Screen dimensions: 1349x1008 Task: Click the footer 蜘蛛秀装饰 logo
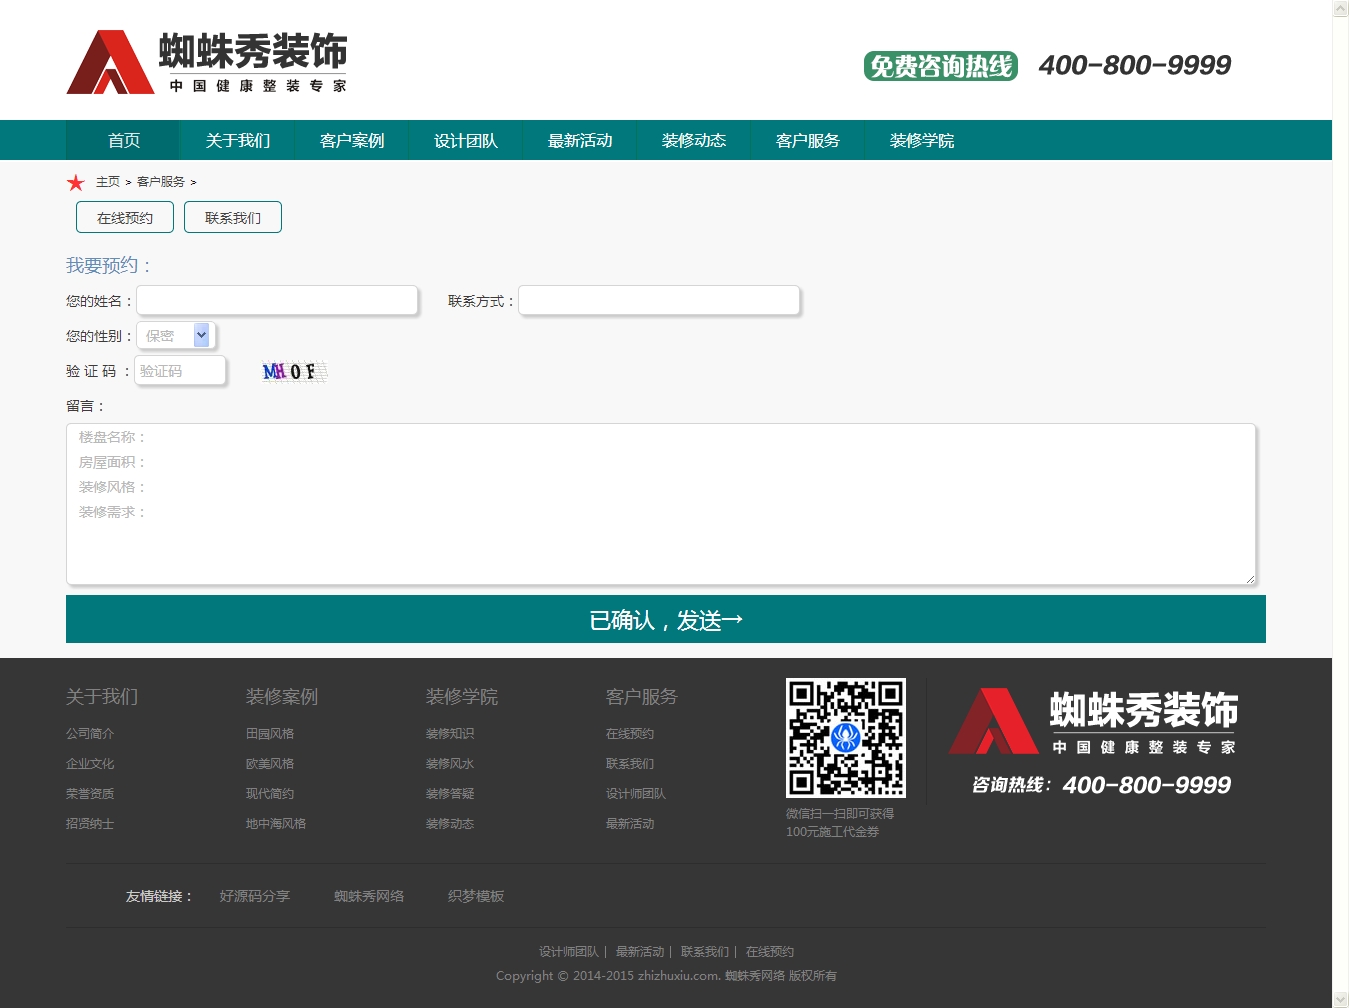coord(1093,722)
